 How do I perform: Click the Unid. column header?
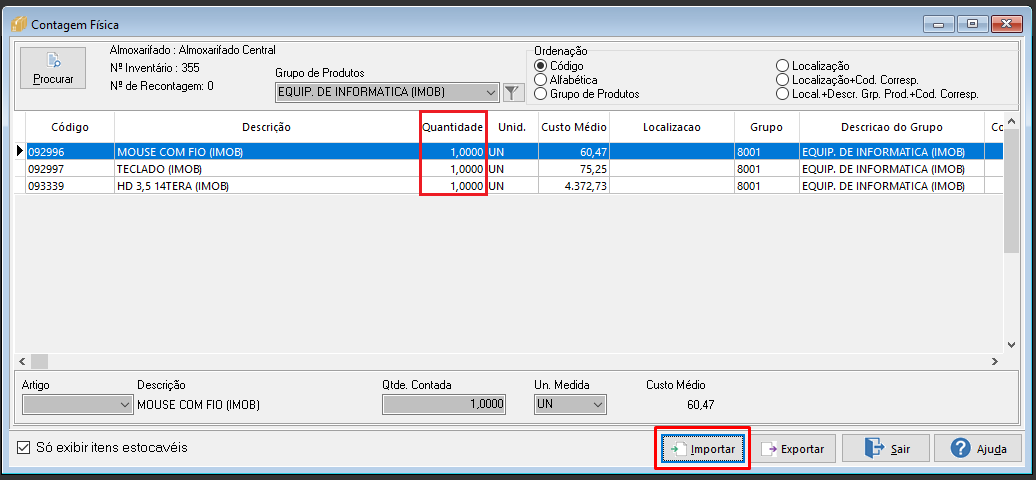512,127
